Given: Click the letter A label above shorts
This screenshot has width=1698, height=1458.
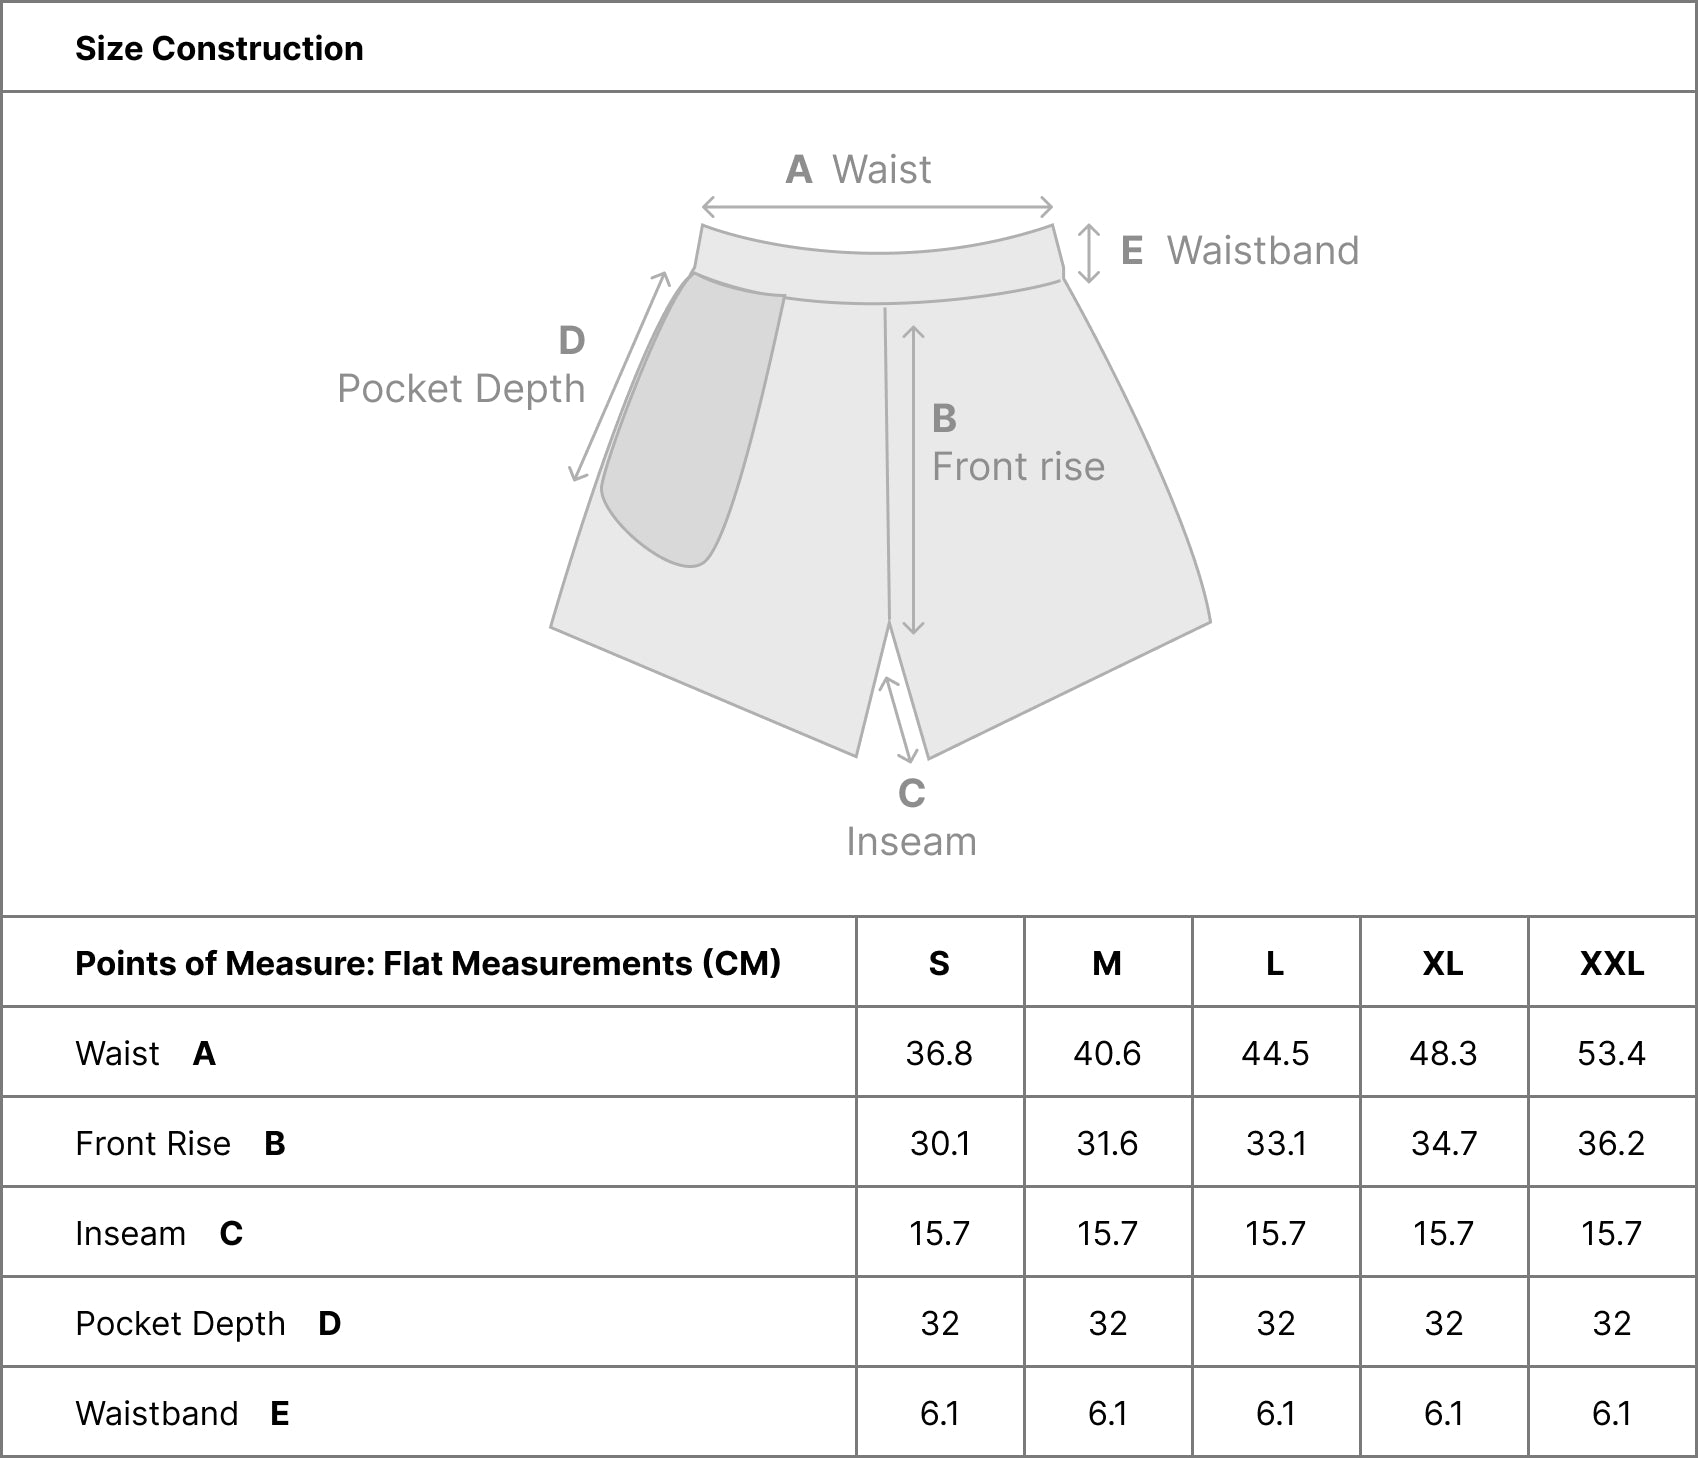Looking at the screenshot, I should click(798, 170).
